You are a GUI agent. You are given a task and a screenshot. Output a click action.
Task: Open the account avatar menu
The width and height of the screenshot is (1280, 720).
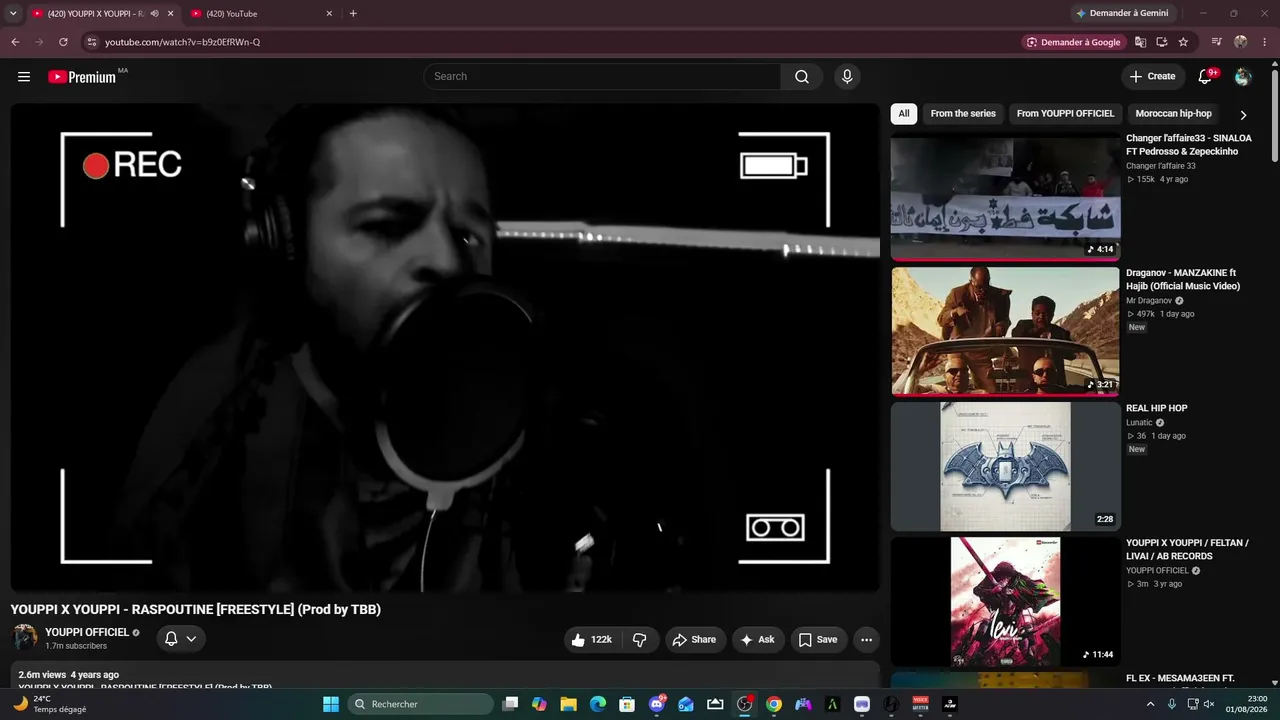coord(1243,77)
